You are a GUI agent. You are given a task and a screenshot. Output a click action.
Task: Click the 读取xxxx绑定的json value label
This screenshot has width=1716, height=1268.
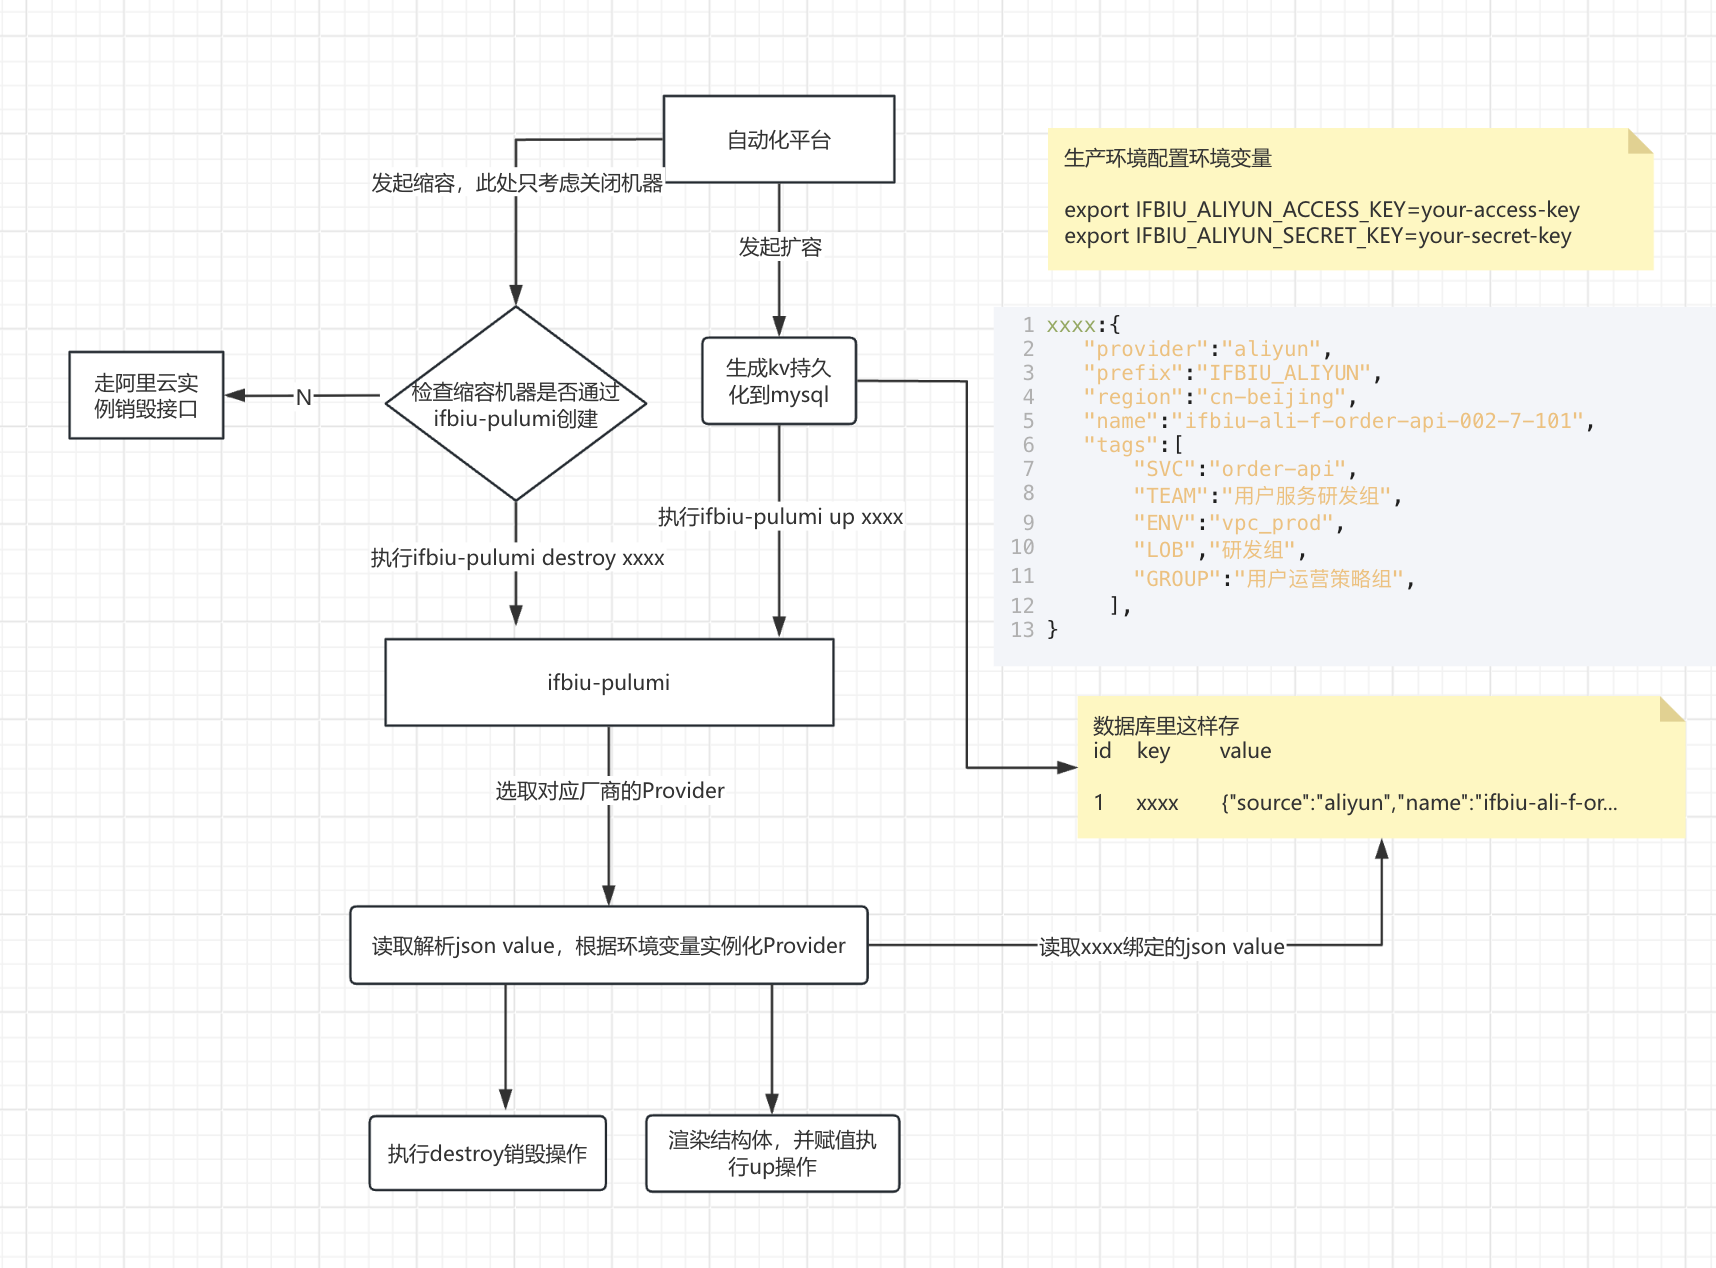1162,947
